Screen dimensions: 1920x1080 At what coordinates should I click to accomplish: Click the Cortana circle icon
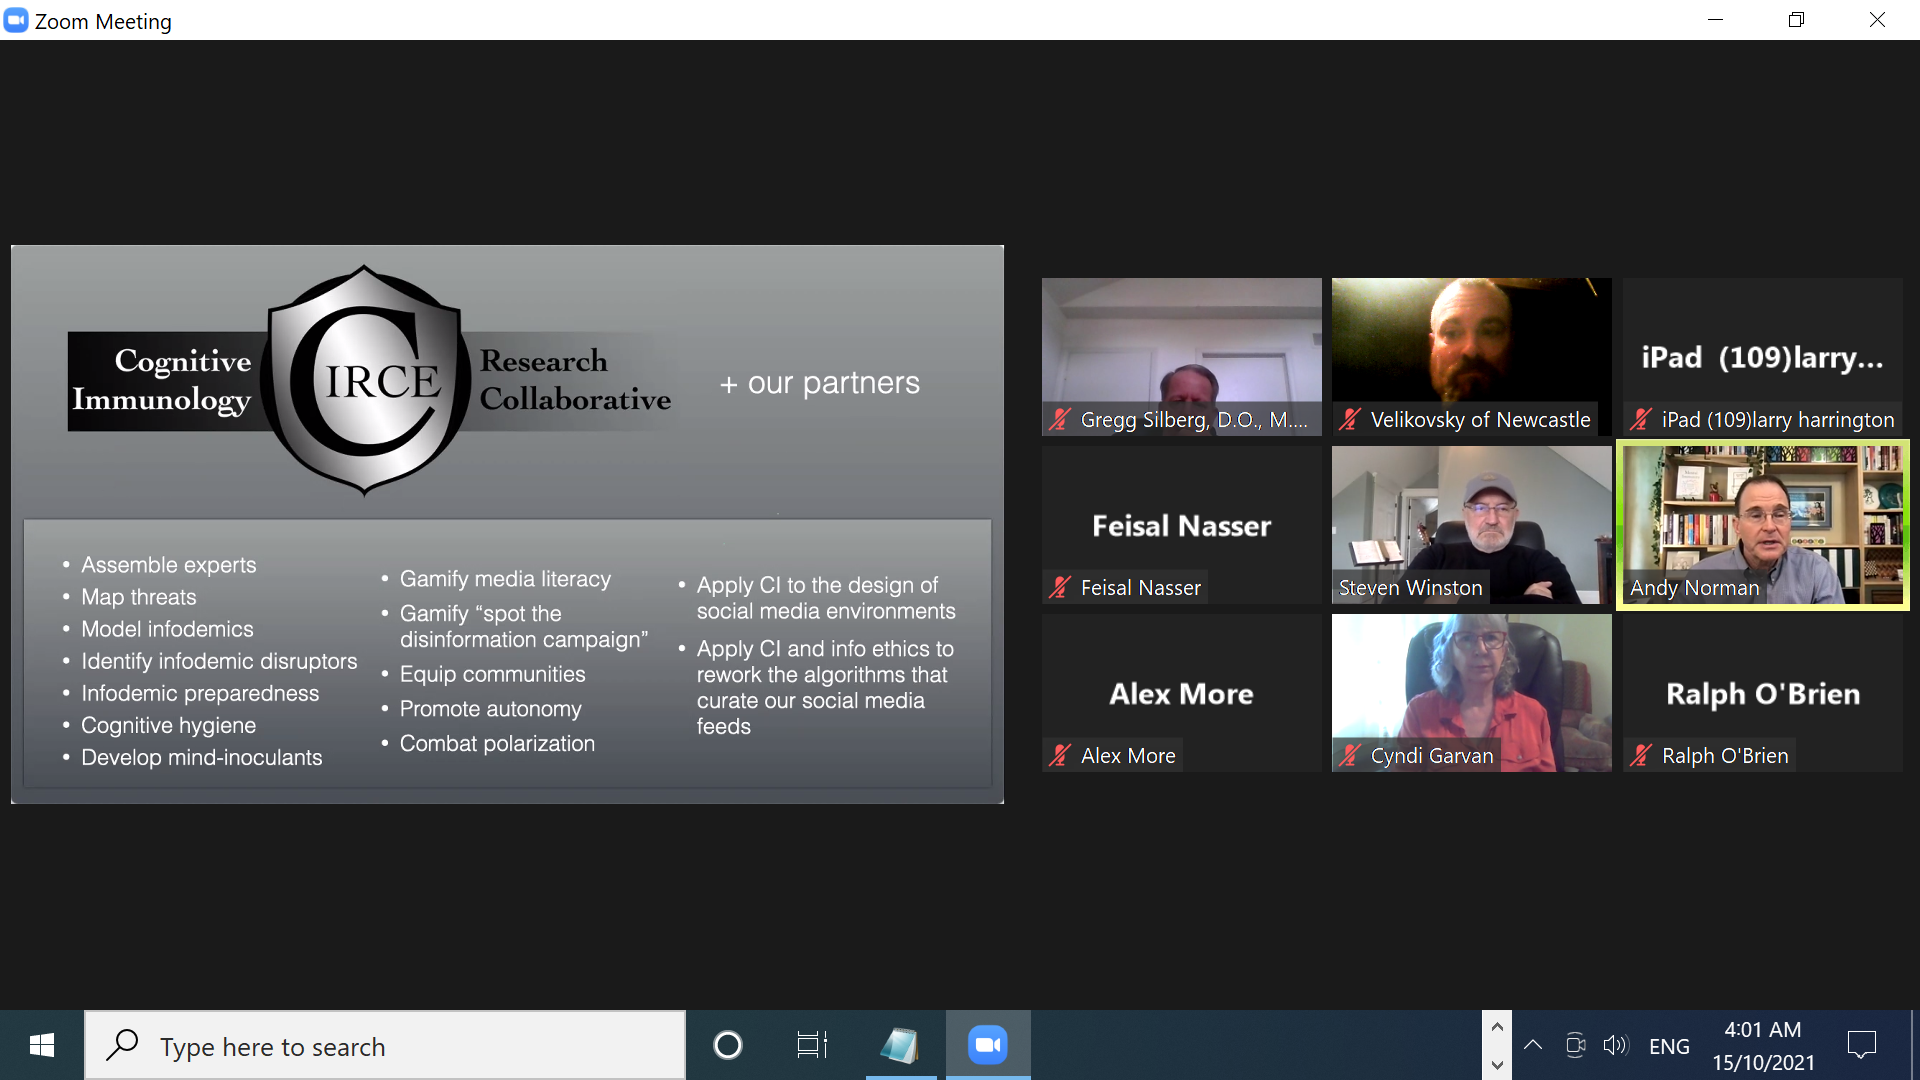tap(727, 1046)
